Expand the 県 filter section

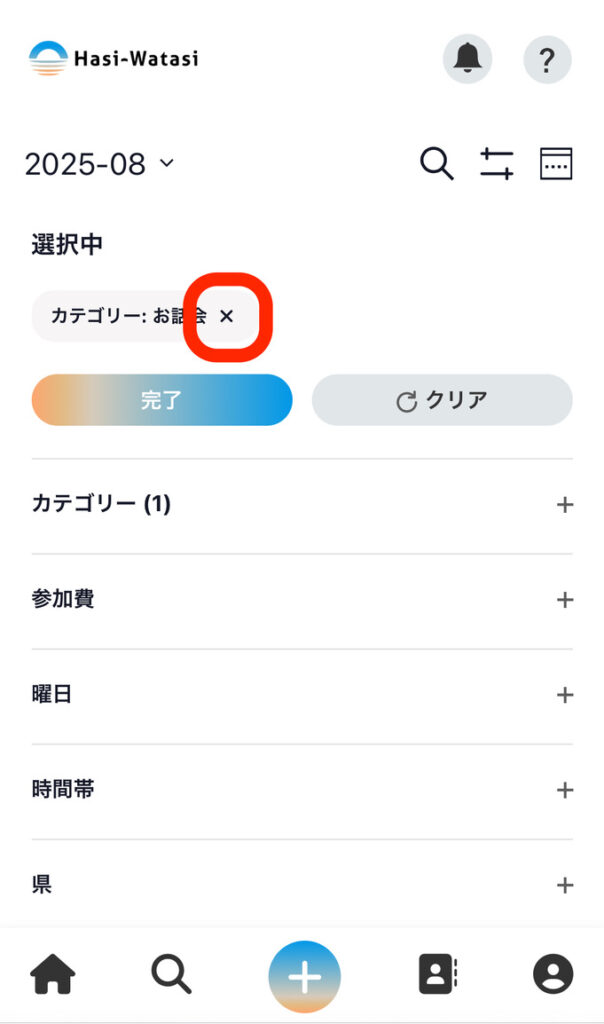tap(565, 885)
